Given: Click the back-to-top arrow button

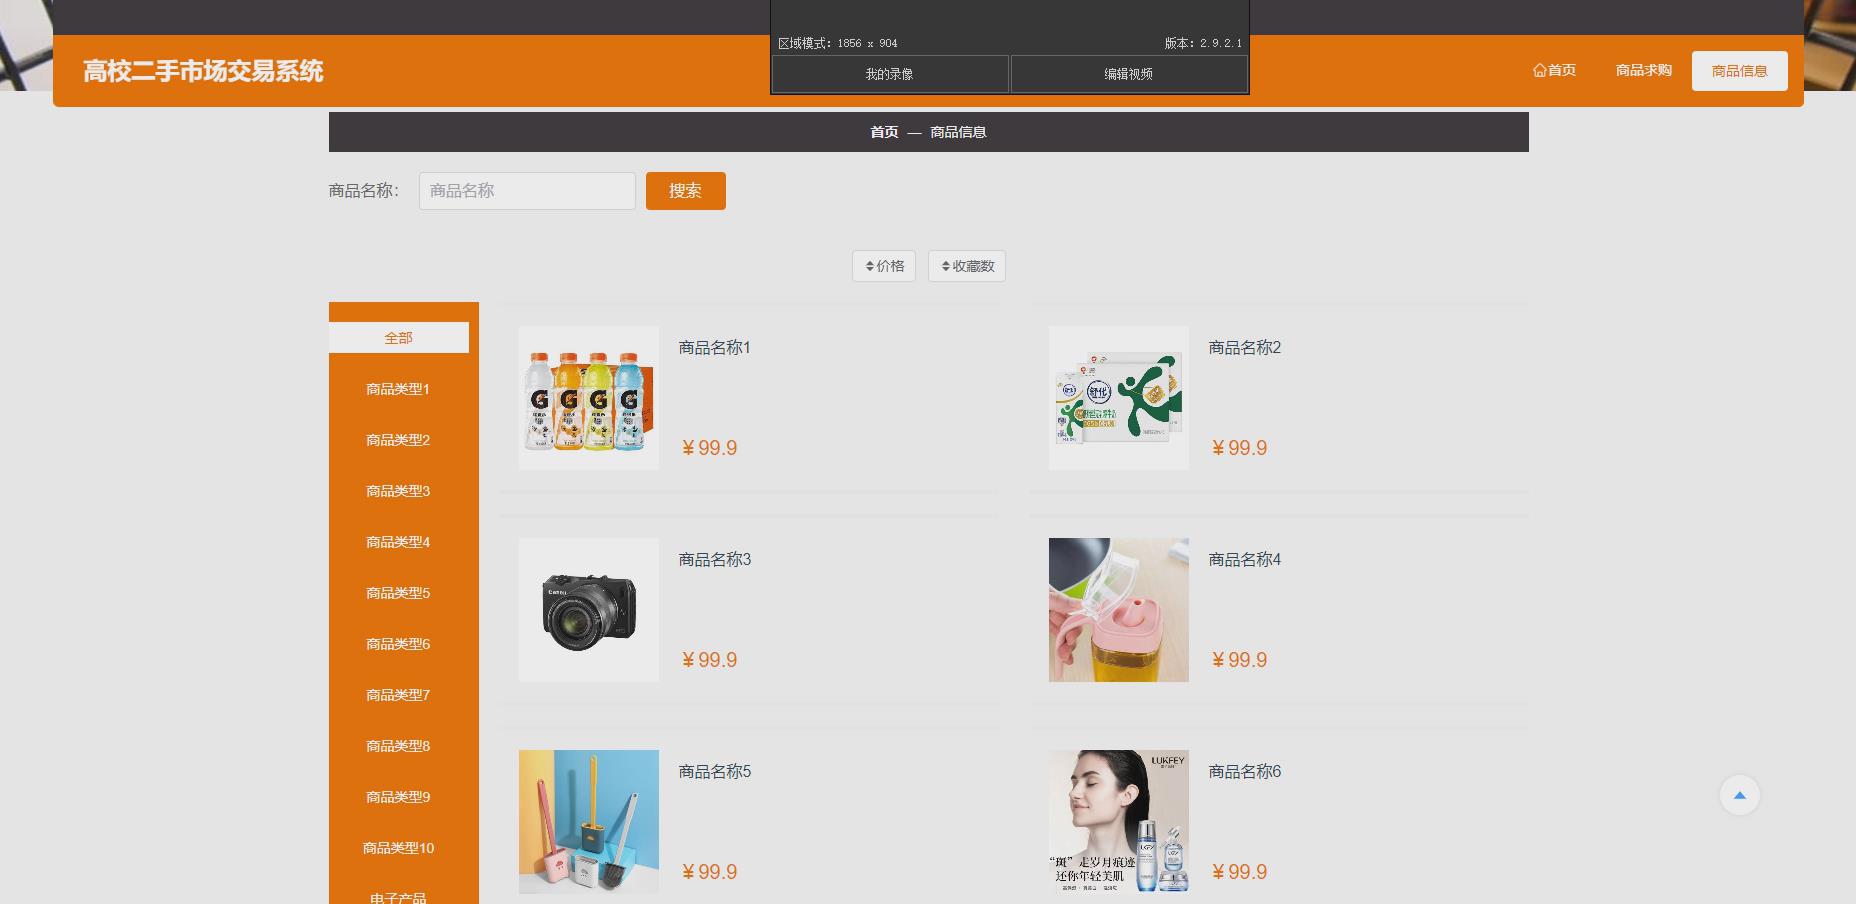Looking at the screenshot, I should [x=1740, y=794].
